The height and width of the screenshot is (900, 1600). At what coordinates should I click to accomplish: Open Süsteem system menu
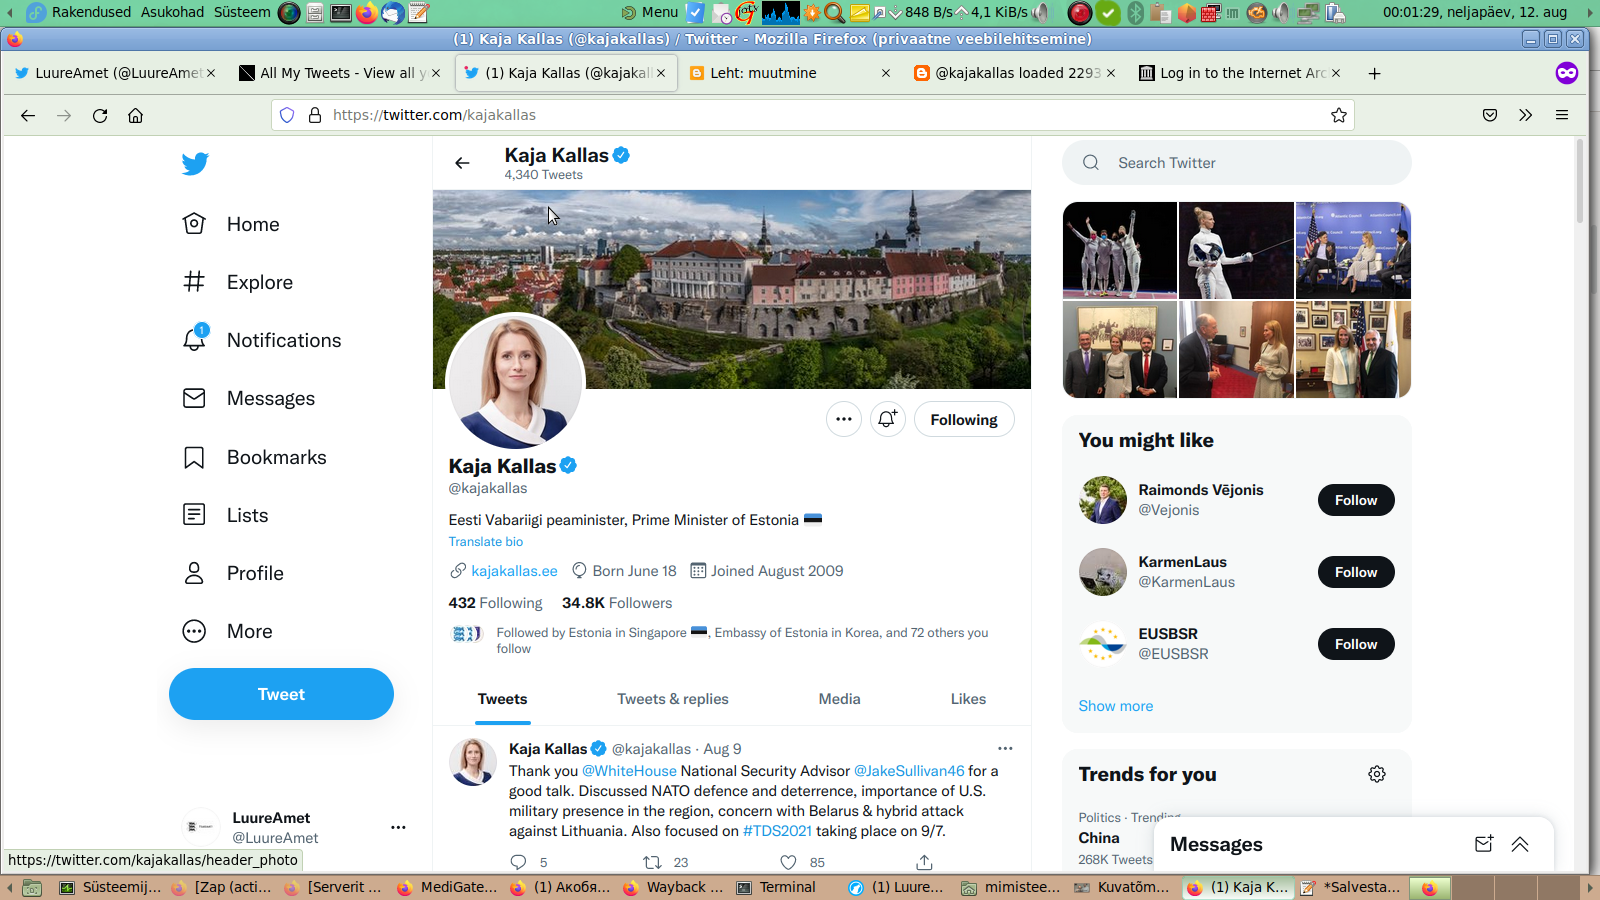[x=242, y=12]
